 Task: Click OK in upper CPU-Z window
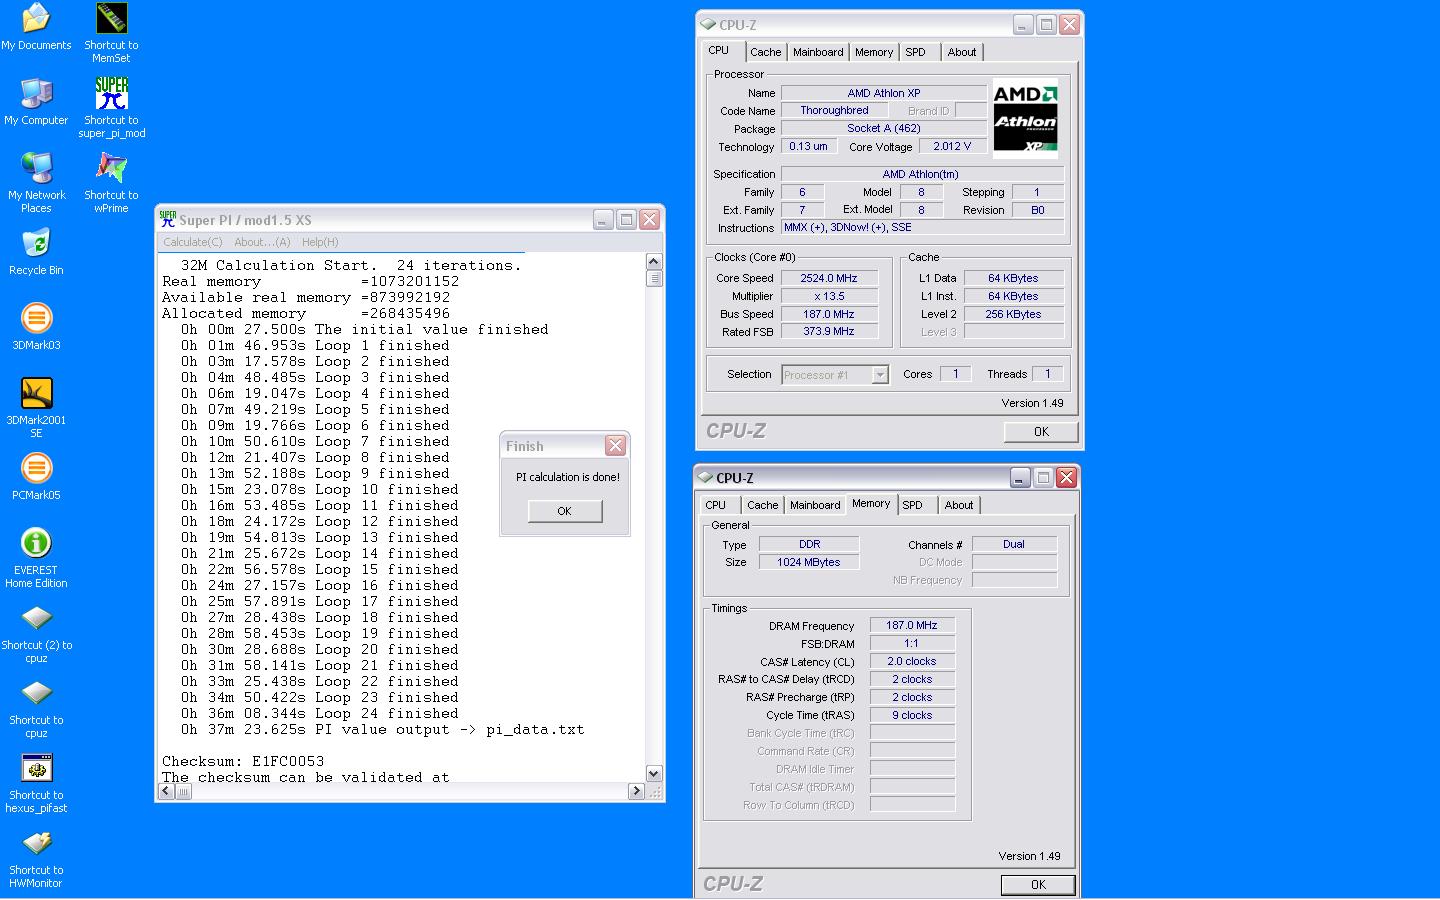click(1041, 432)
